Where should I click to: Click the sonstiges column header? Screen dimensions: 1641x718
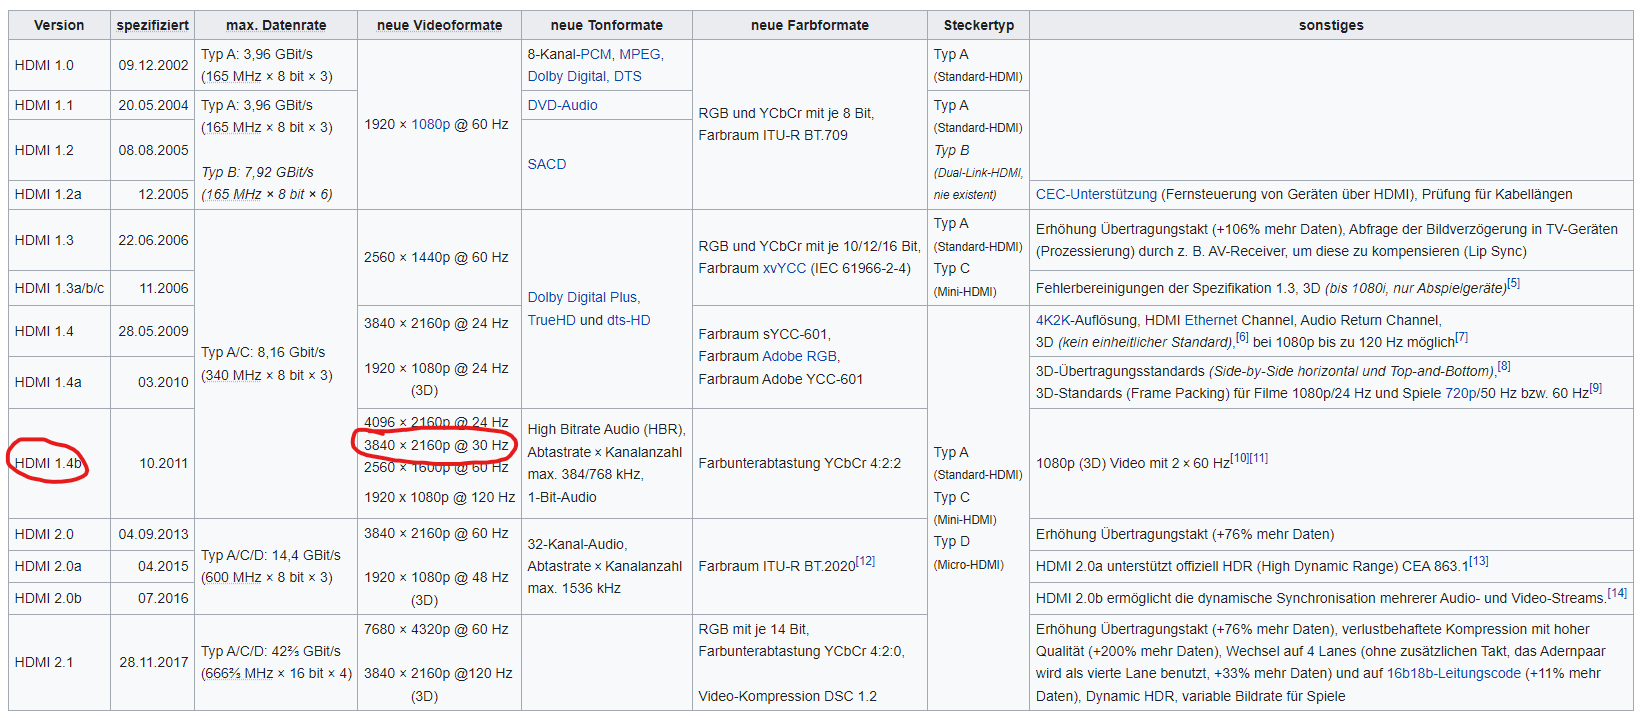[1331, 25]
